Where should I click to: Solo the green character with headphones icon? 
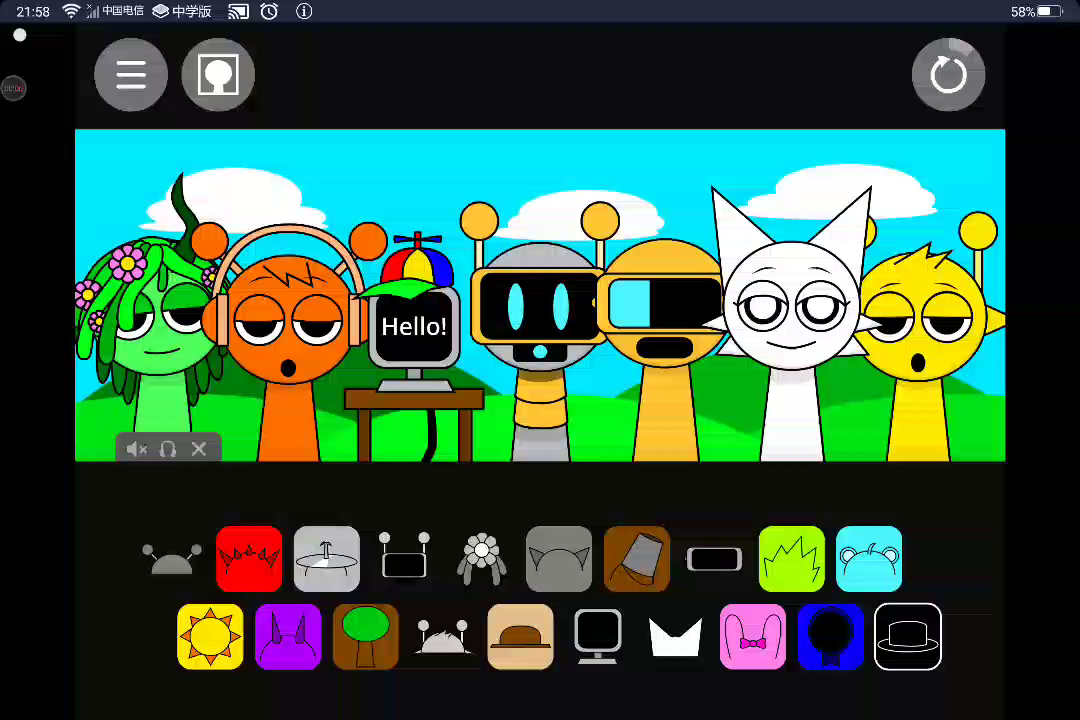pos(168,449)
